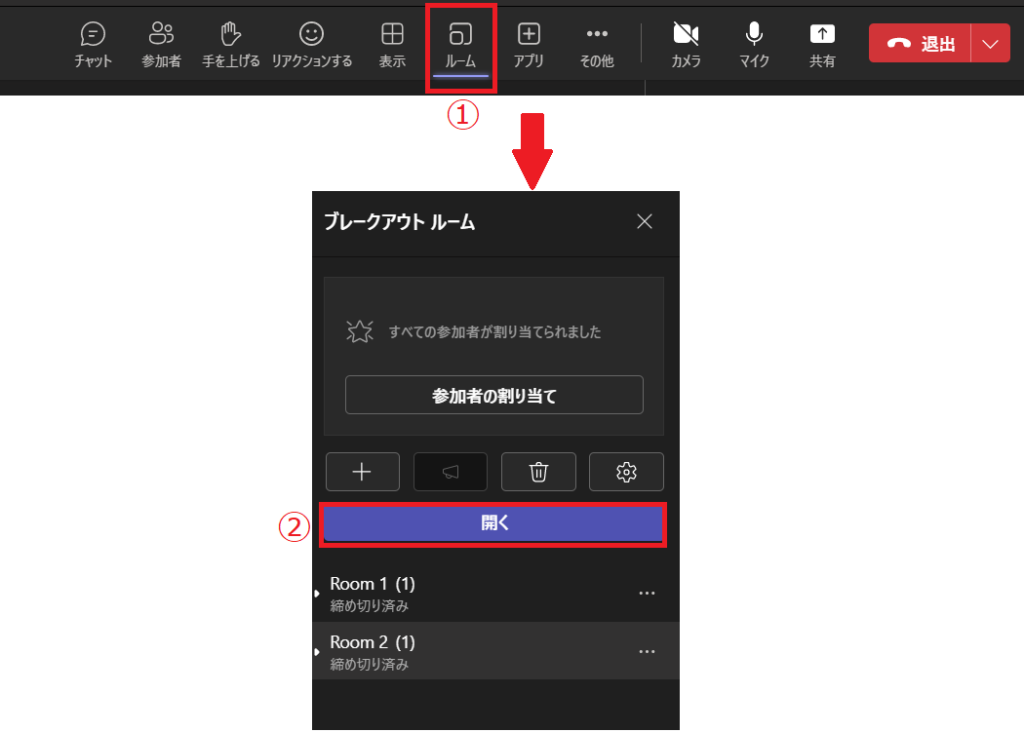Close the ブレークアウト ルーム panel
Viewport: 1024px width, 732px height.
[645, 222]
